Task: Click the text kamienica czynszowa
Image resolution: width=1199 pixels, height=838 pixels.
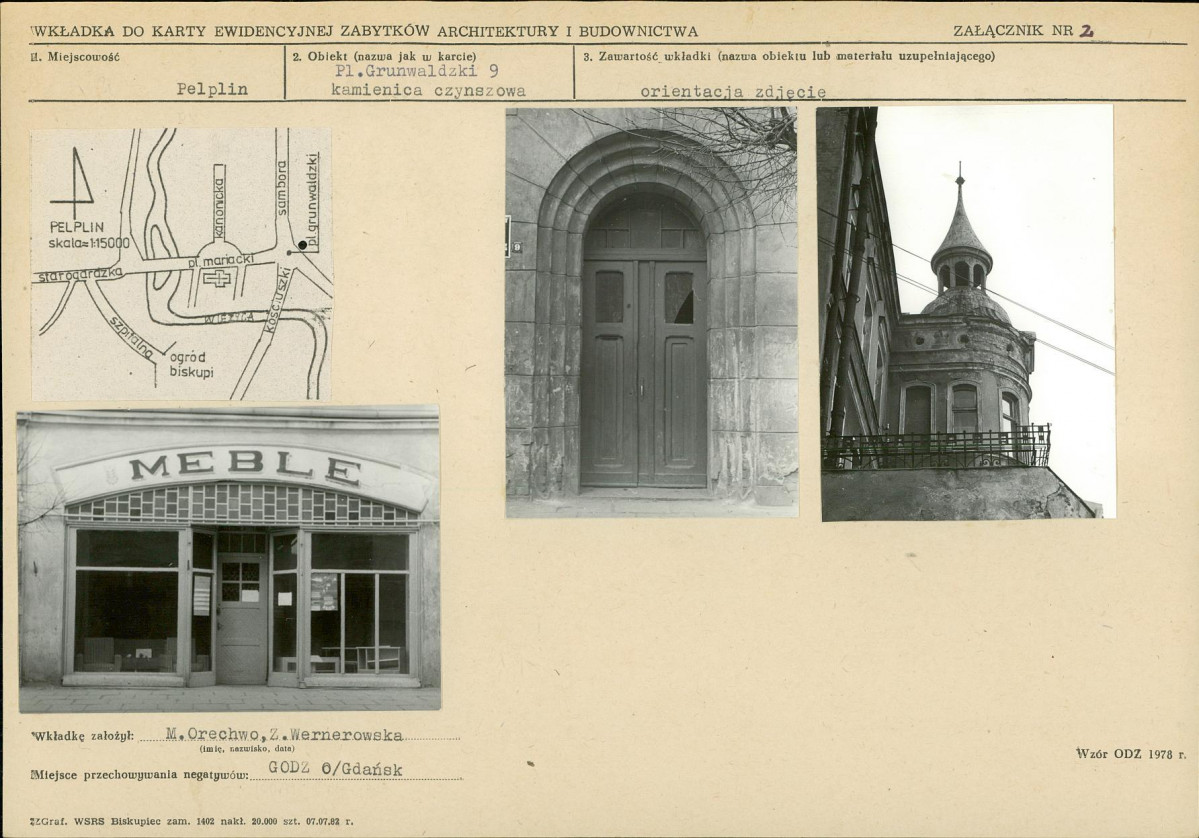Action: pos(428,90)
